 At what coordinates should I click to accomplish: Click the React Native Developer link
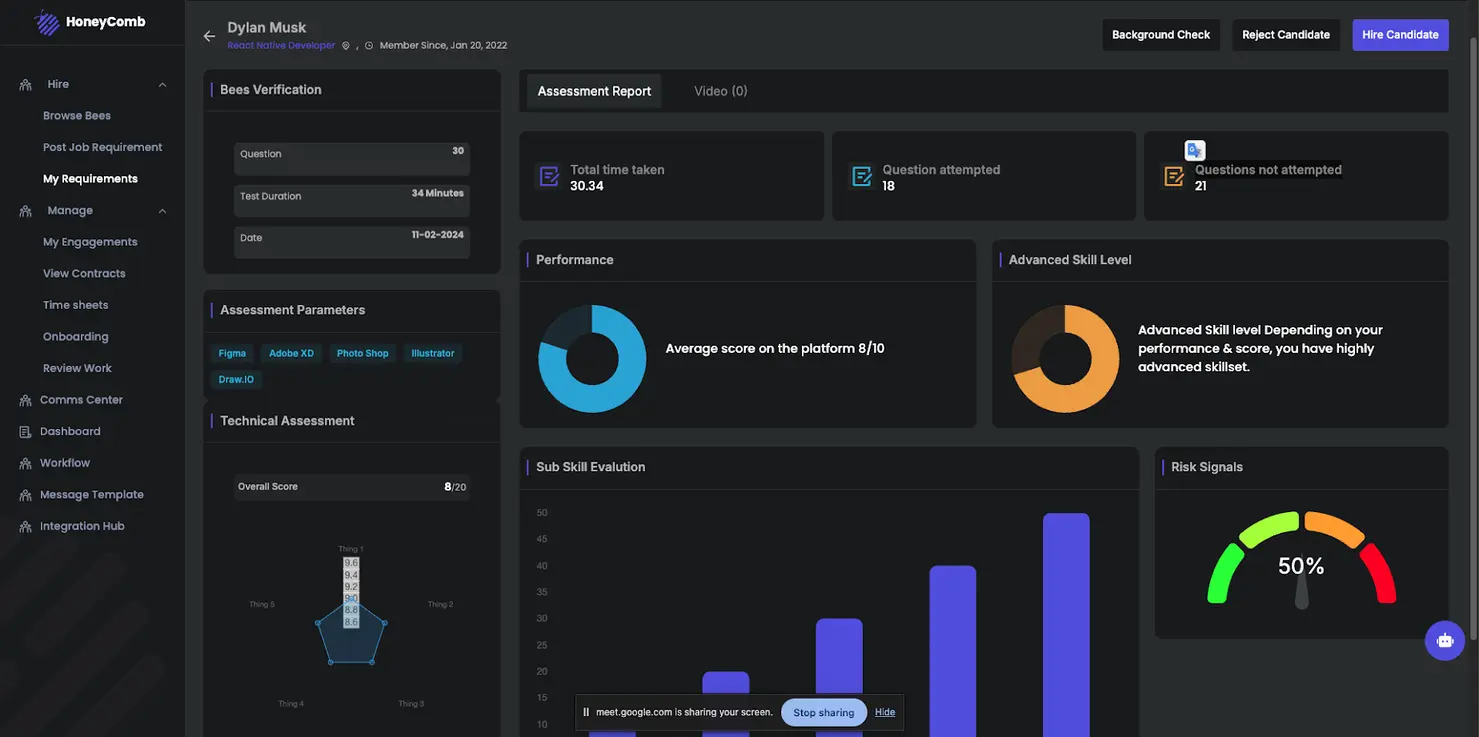(281, 46)
